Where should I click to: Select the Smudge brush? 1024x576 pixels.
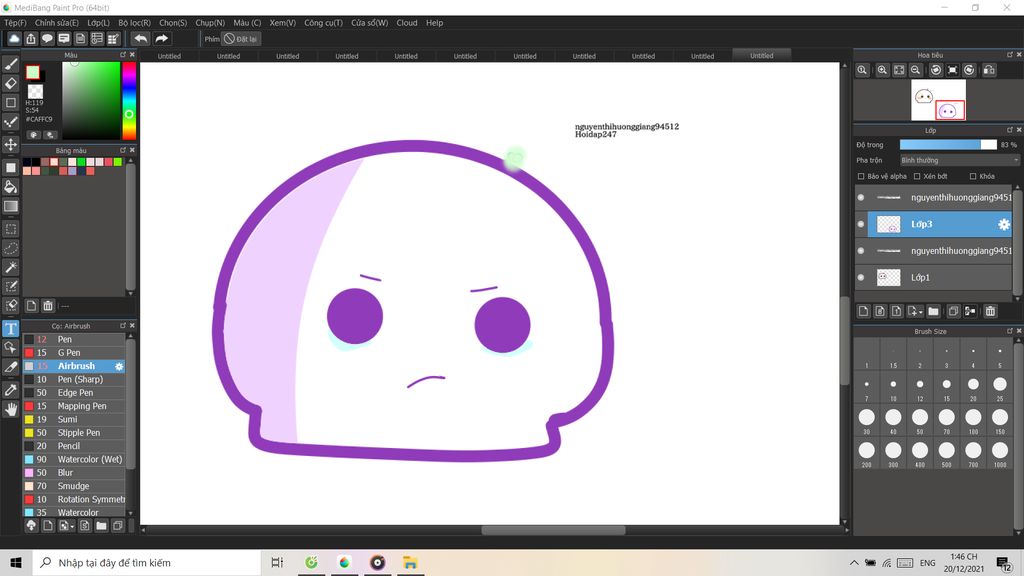pyautogui.click(x=74, y=487)
